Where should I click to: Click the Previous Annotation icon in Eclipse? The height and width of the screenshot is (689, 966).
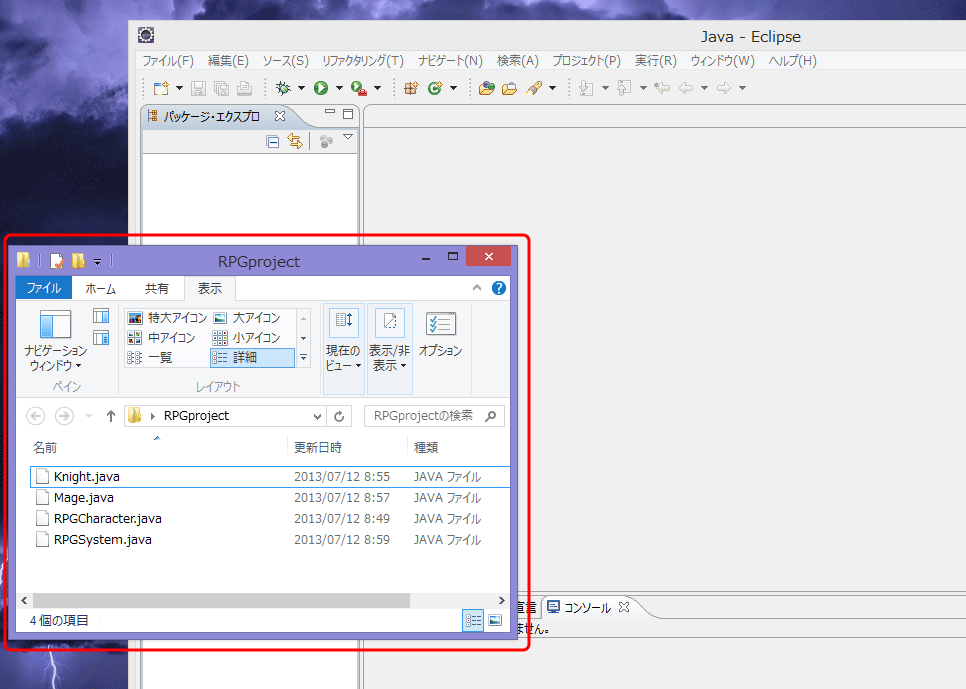[624, 88]
